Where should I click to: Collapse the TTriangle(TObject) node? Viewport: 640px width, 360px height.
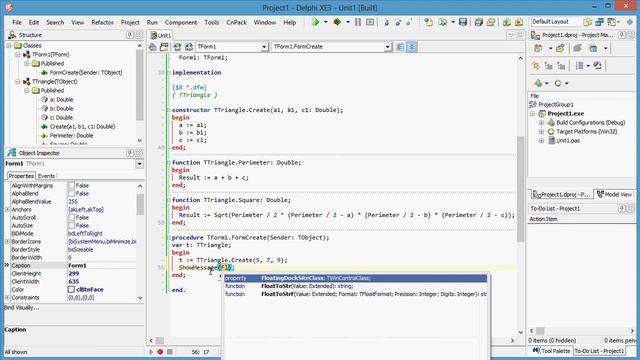click(x=18, y=82)
